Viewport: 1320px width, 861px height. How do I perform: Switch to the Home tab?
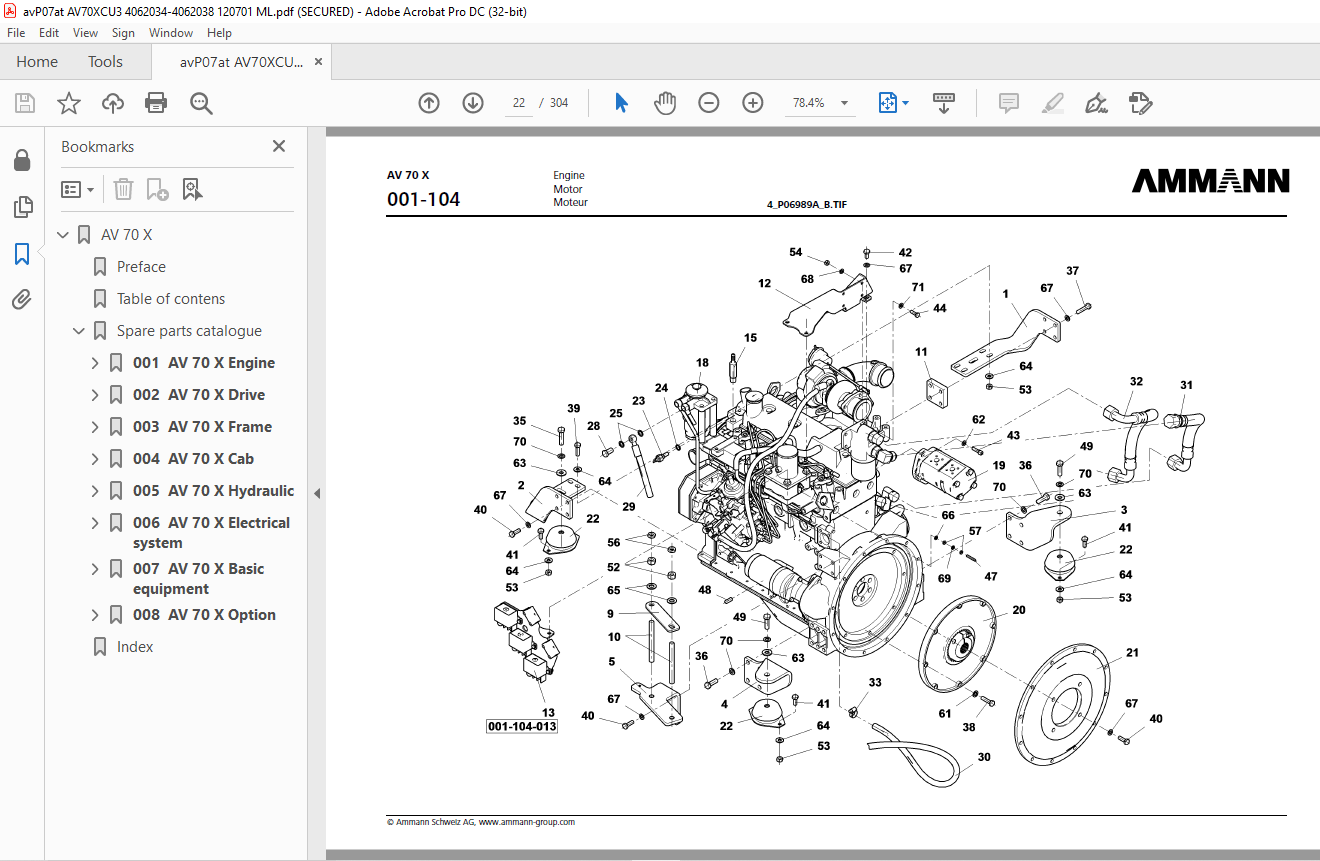(37, 62)
